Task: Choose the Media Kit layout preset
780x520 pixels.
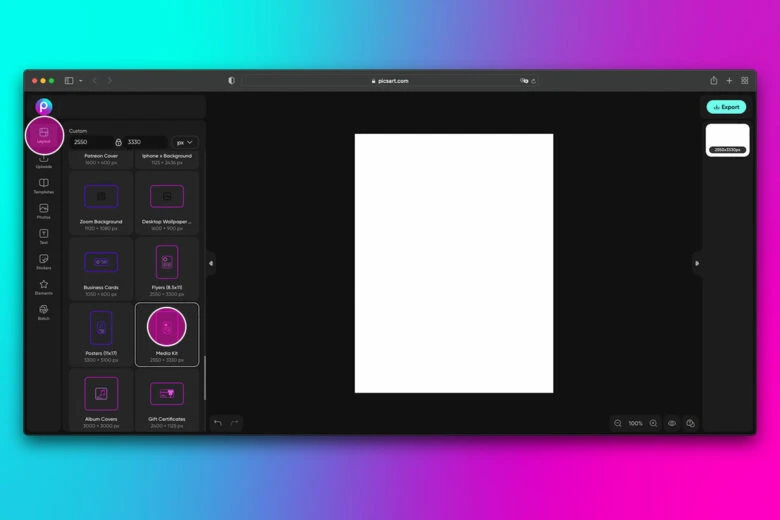Action: pyautogui.click(x=167, y=334)
